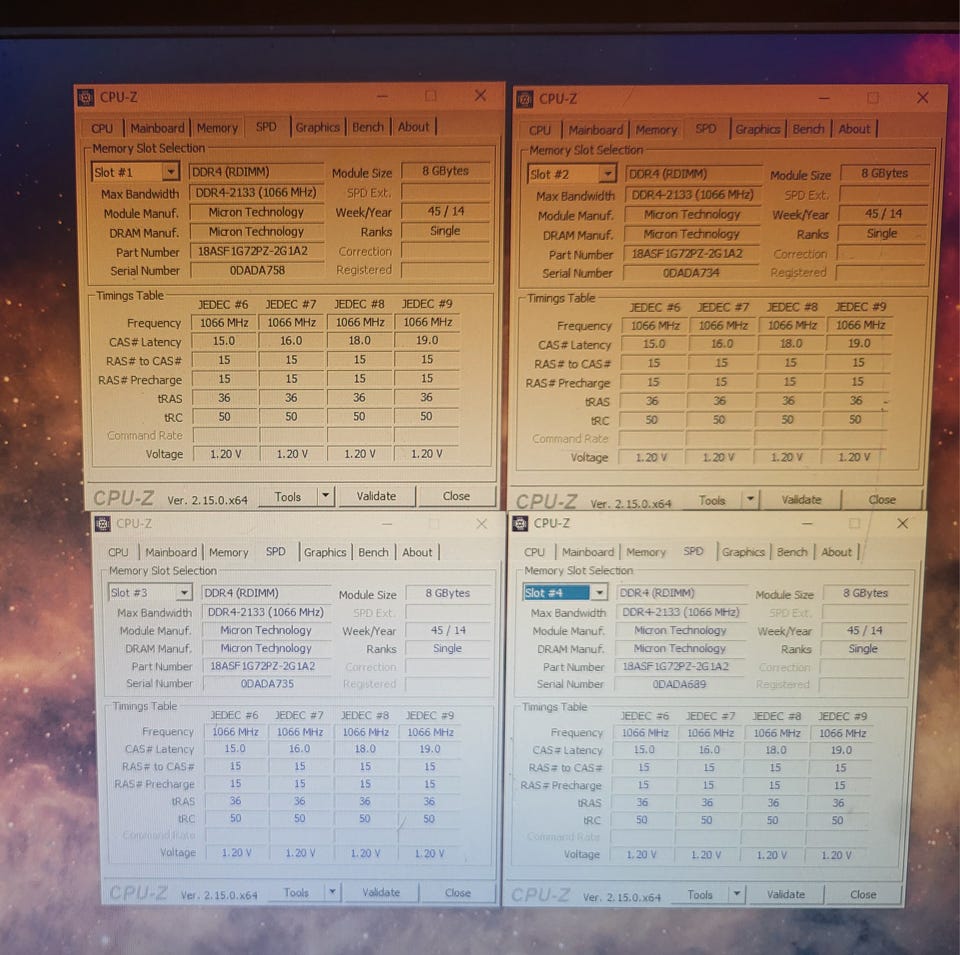Viewport: 960px width, 955px height.
Task: Click Validate button in Slot #4 window
Action: 786,894
